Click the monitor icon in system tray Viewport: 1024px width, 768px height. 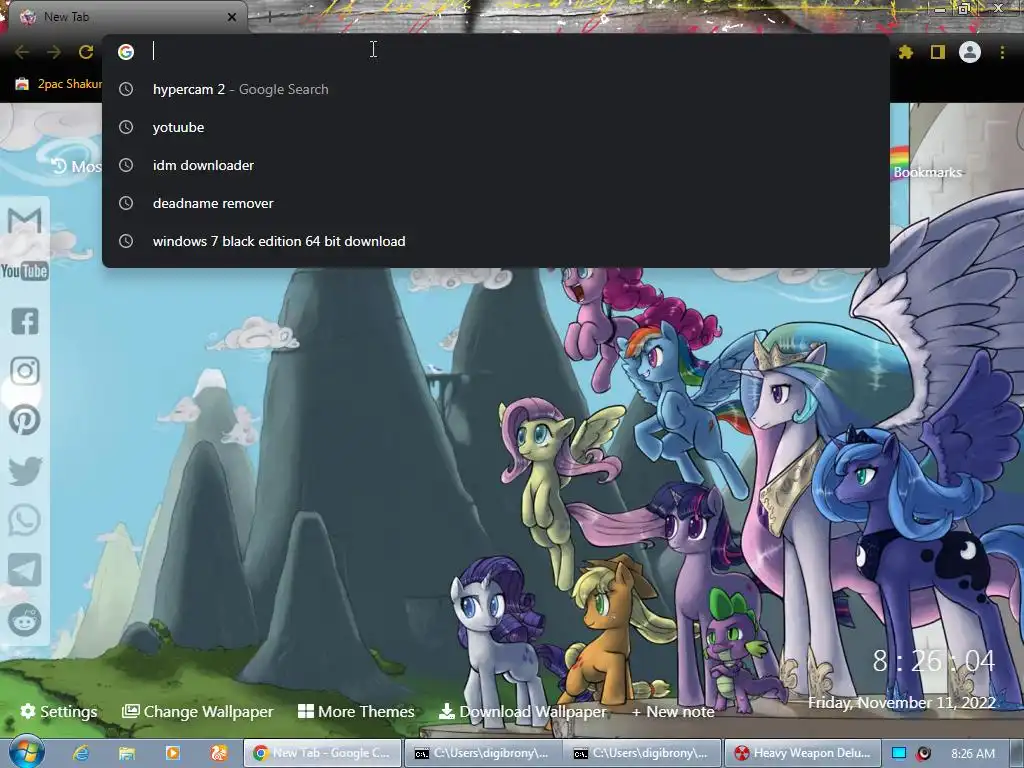pos(899,753)
